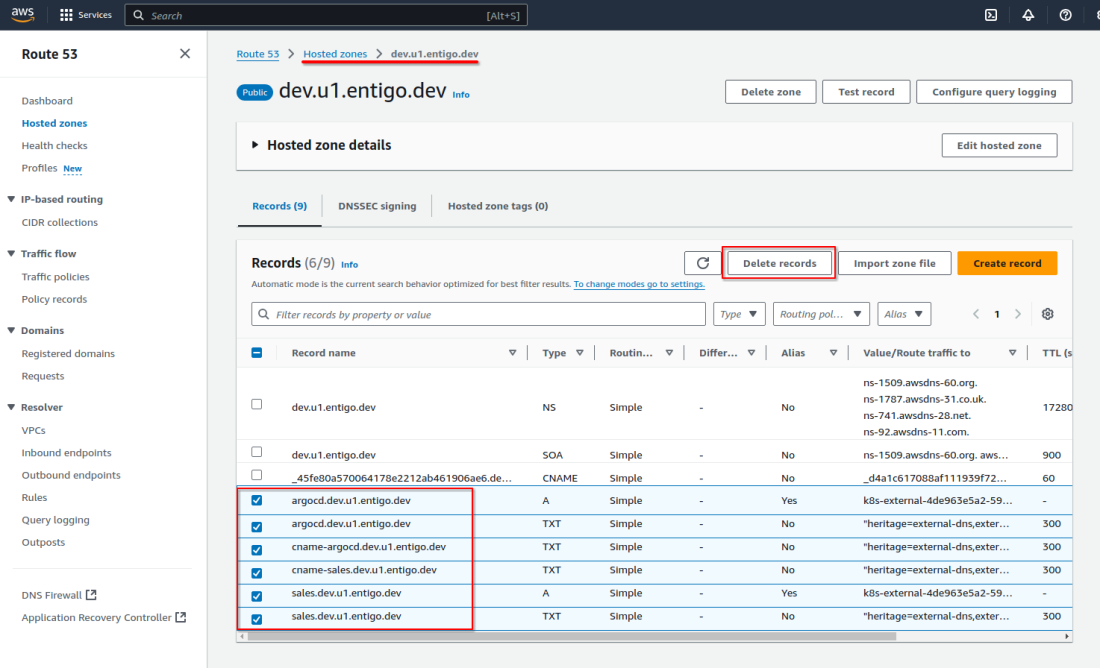Go to previous records page

(976, 314)
